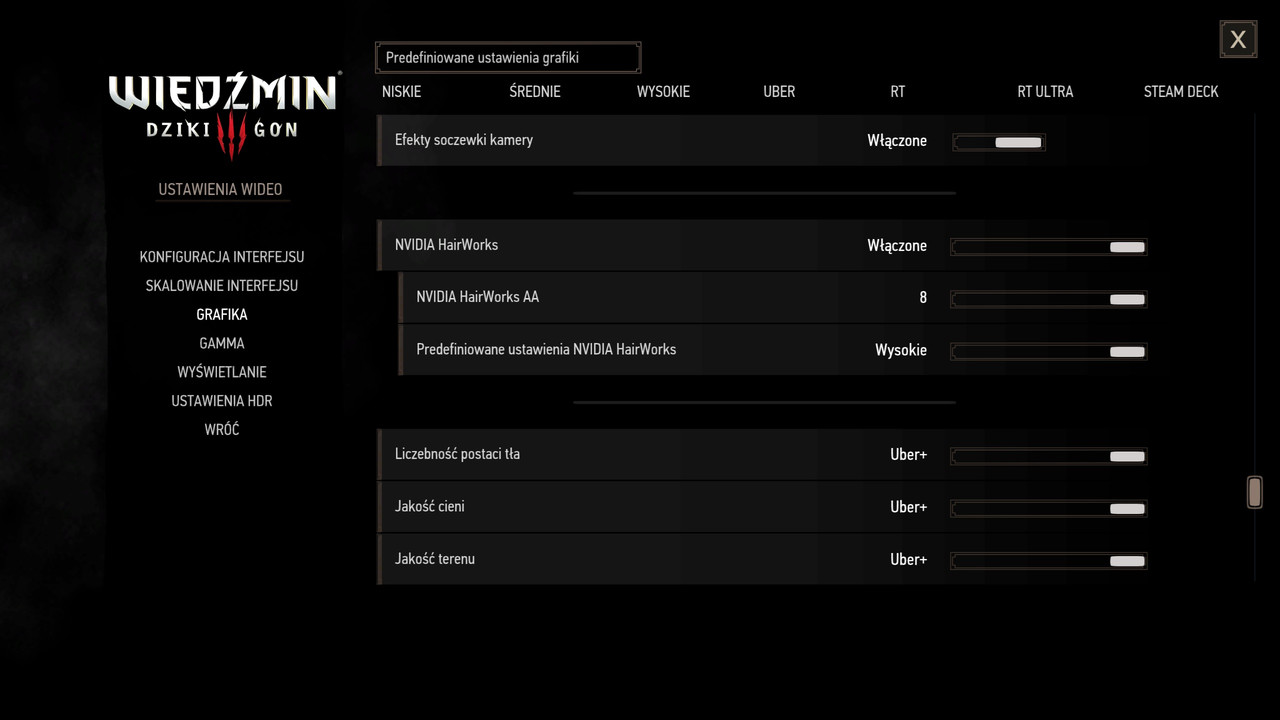Image resolution: width=1280 pixels, height=720 pixels.
Task: Open the GAMMA settings
Action: (222, 343)
